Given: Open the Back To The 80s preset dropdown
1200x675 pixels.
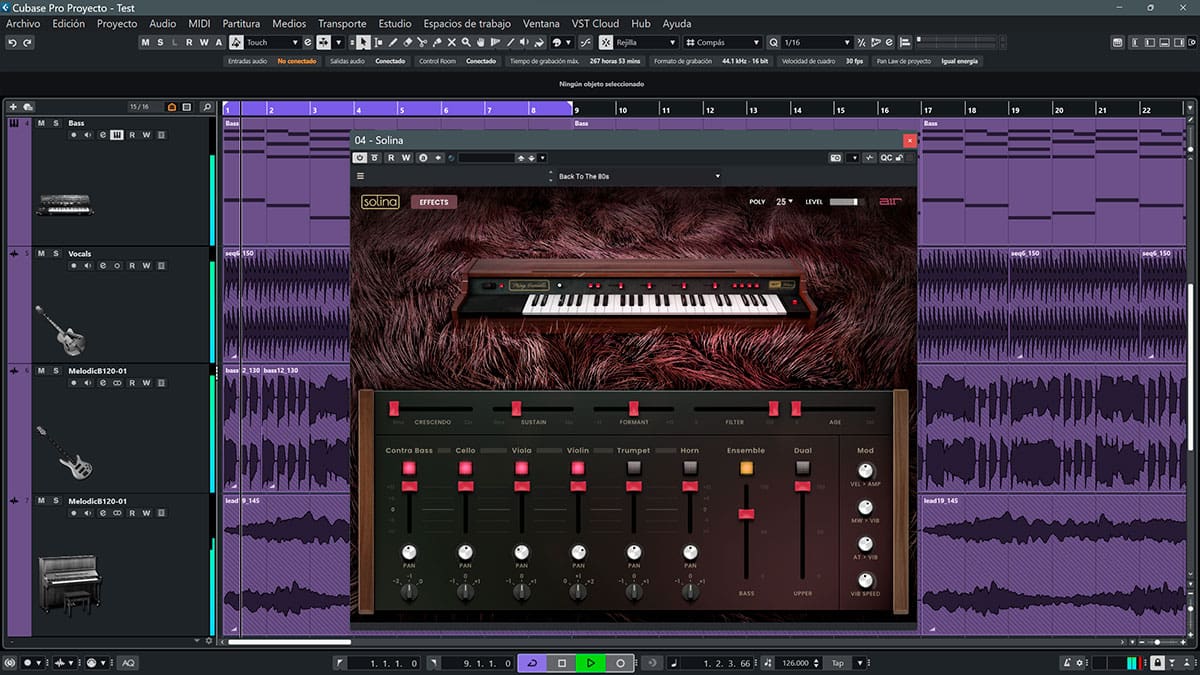Looking at the screenshot, I should tap(635, 176).
